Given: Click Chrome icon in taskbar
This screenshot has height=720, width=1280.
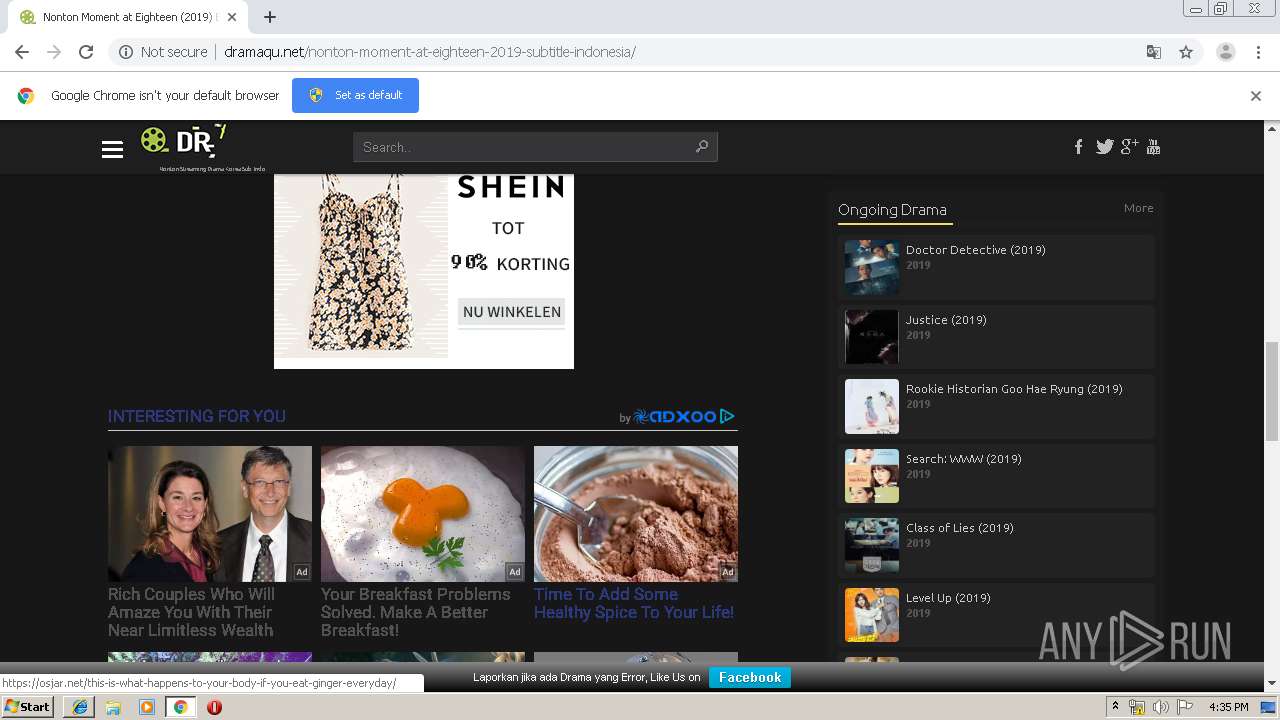Looking at the screenshot, I should coord(180,707).
